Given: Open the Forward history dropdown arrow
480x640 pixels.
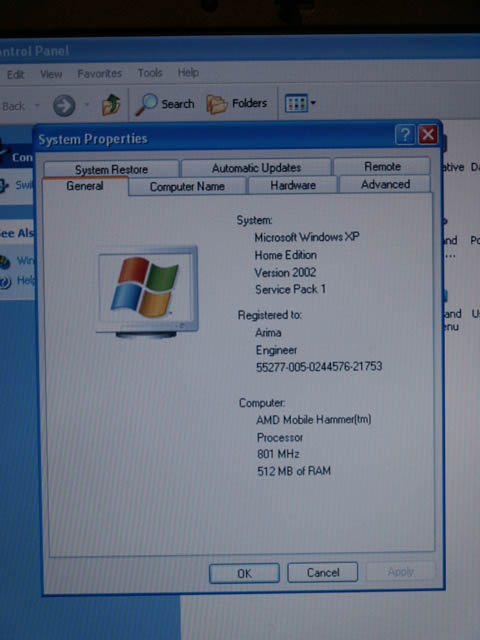Looking at the screenshot, I should pos(87,105).
